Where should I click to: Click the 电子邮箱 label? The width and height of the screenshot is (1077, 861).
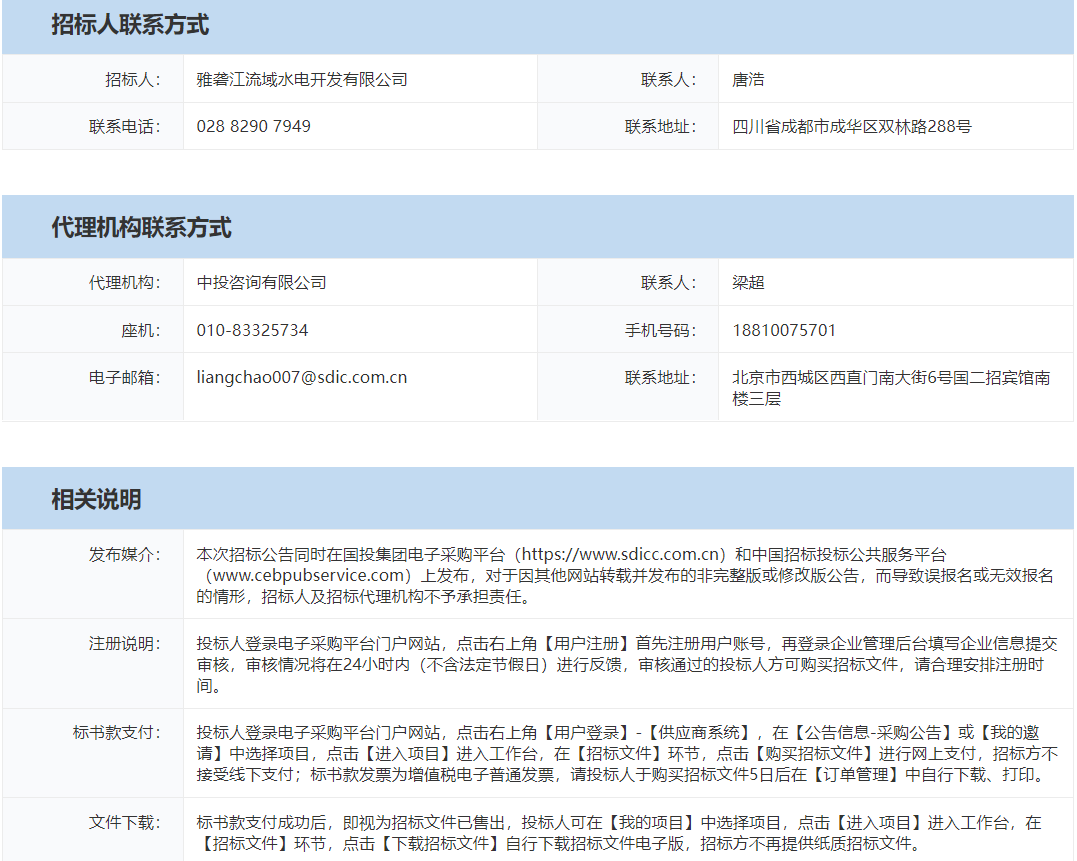[124, 377]
